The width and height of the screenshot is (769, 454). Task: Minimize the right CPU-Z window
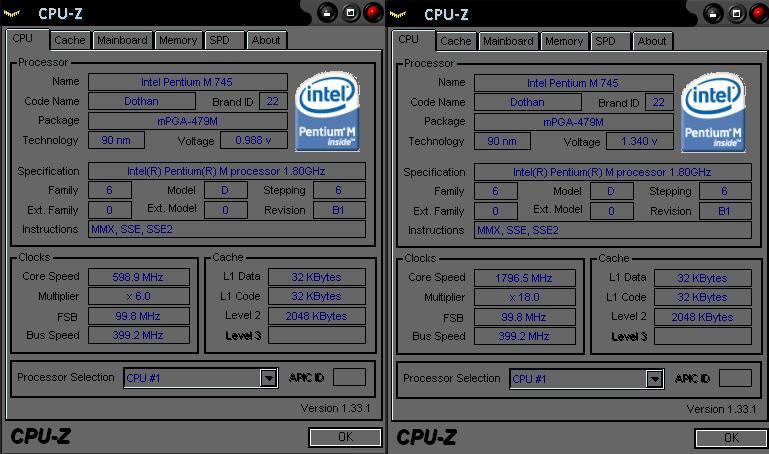point(713,14)
